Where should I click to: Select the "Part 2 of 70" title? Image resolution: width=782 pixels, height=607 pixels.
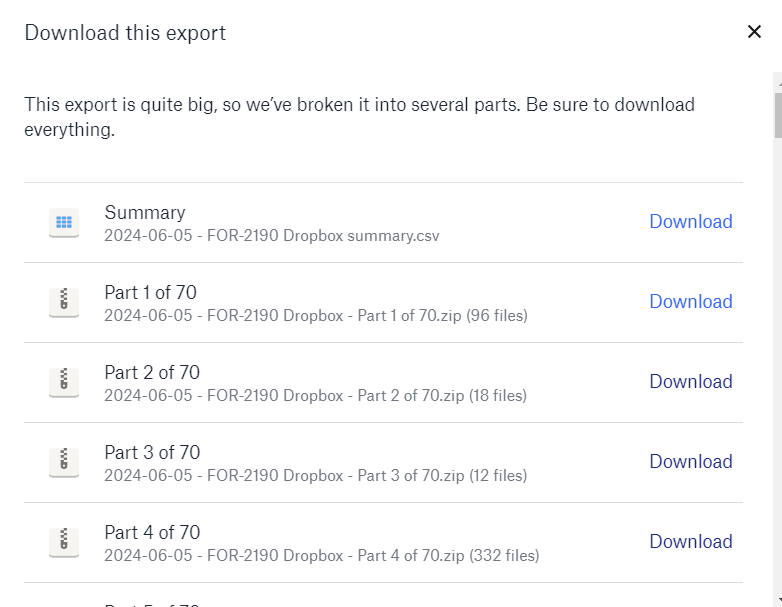pyautogui.click(x=152, y=372)
